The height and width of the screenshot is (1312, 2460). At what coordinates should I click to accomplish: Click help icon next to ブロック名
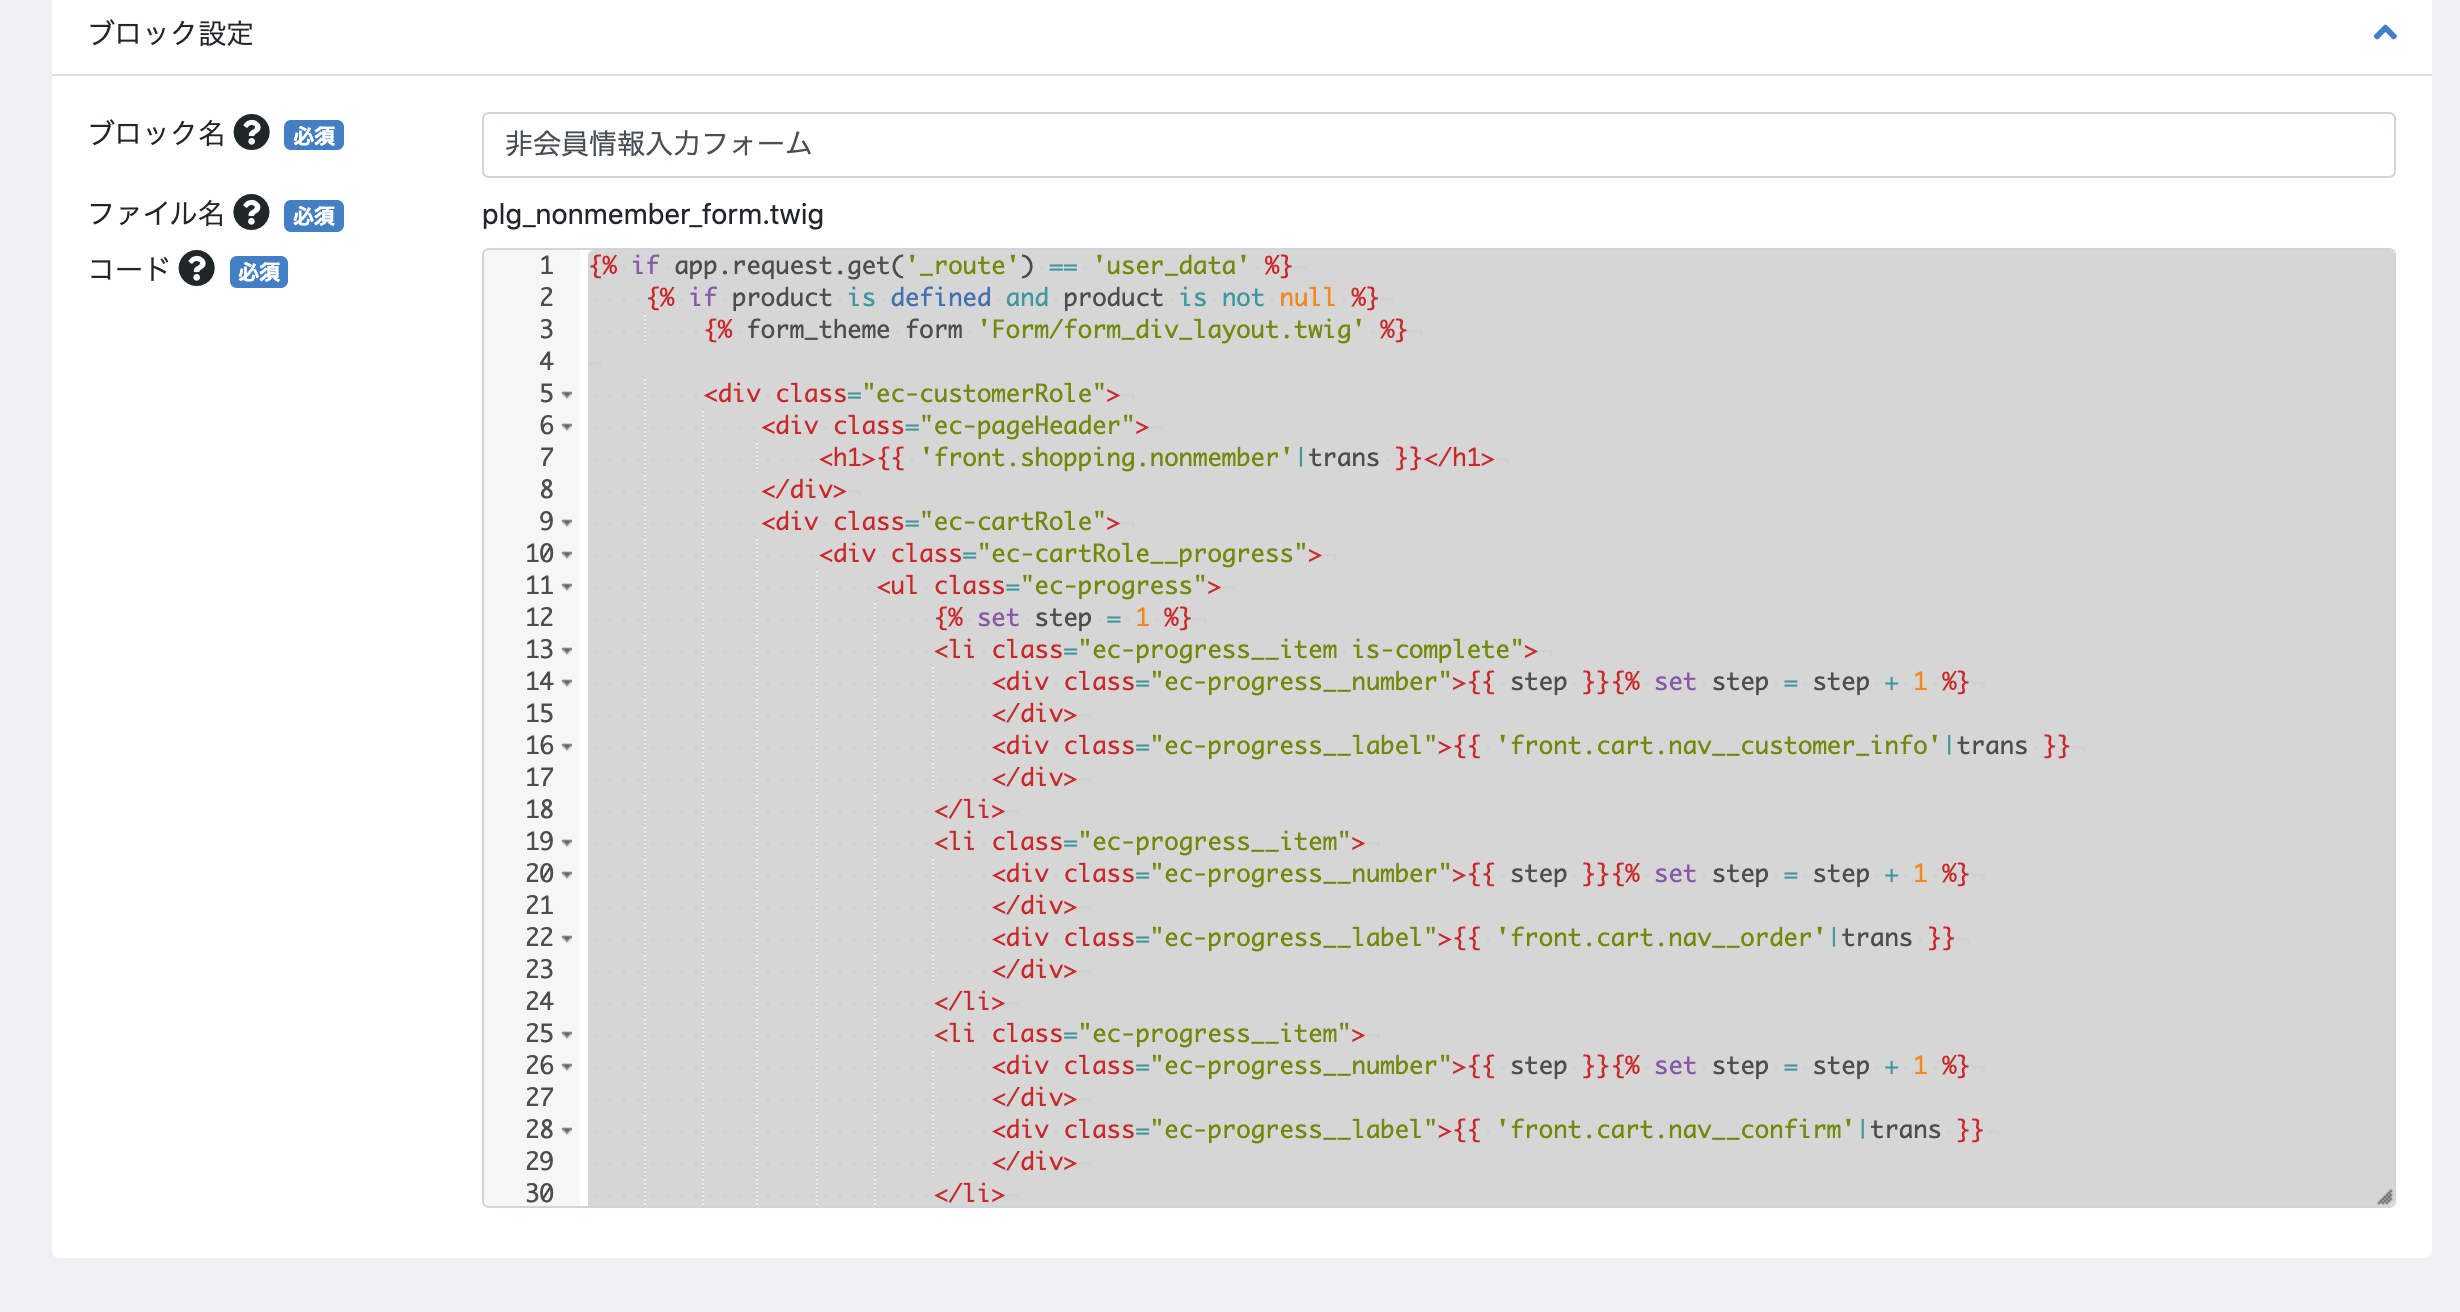(252, 133)
